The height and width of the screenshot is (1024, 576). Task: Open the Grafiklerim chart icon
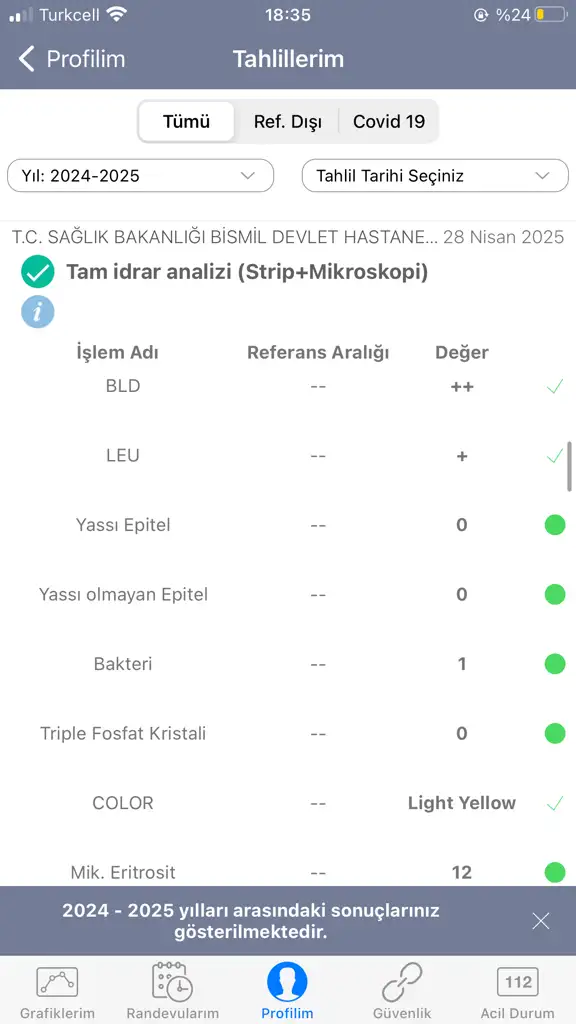coord(57,982)
